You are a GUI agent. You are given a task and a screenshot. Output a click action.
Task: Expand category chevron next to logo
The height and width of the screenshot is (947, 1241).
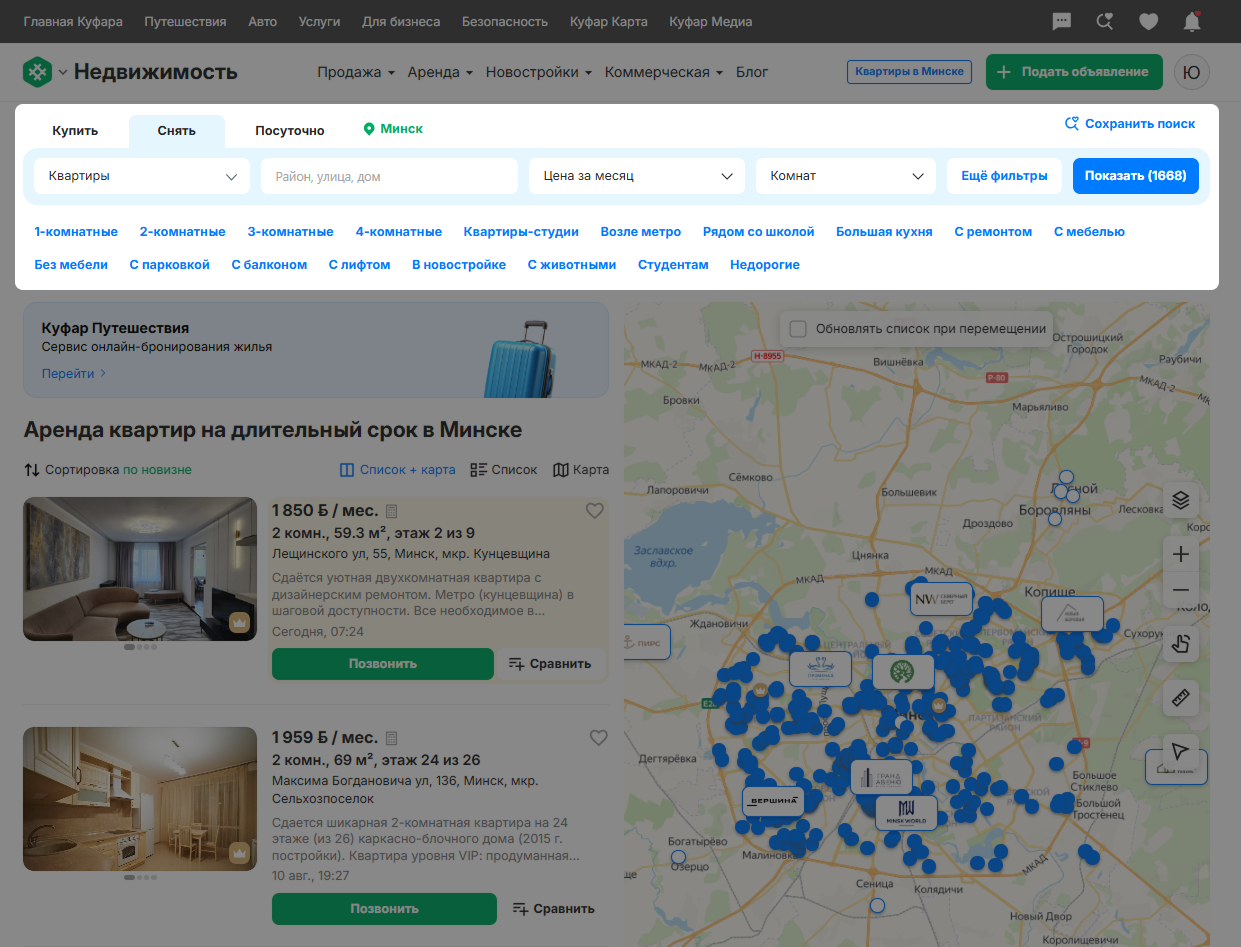pos(63,72)
